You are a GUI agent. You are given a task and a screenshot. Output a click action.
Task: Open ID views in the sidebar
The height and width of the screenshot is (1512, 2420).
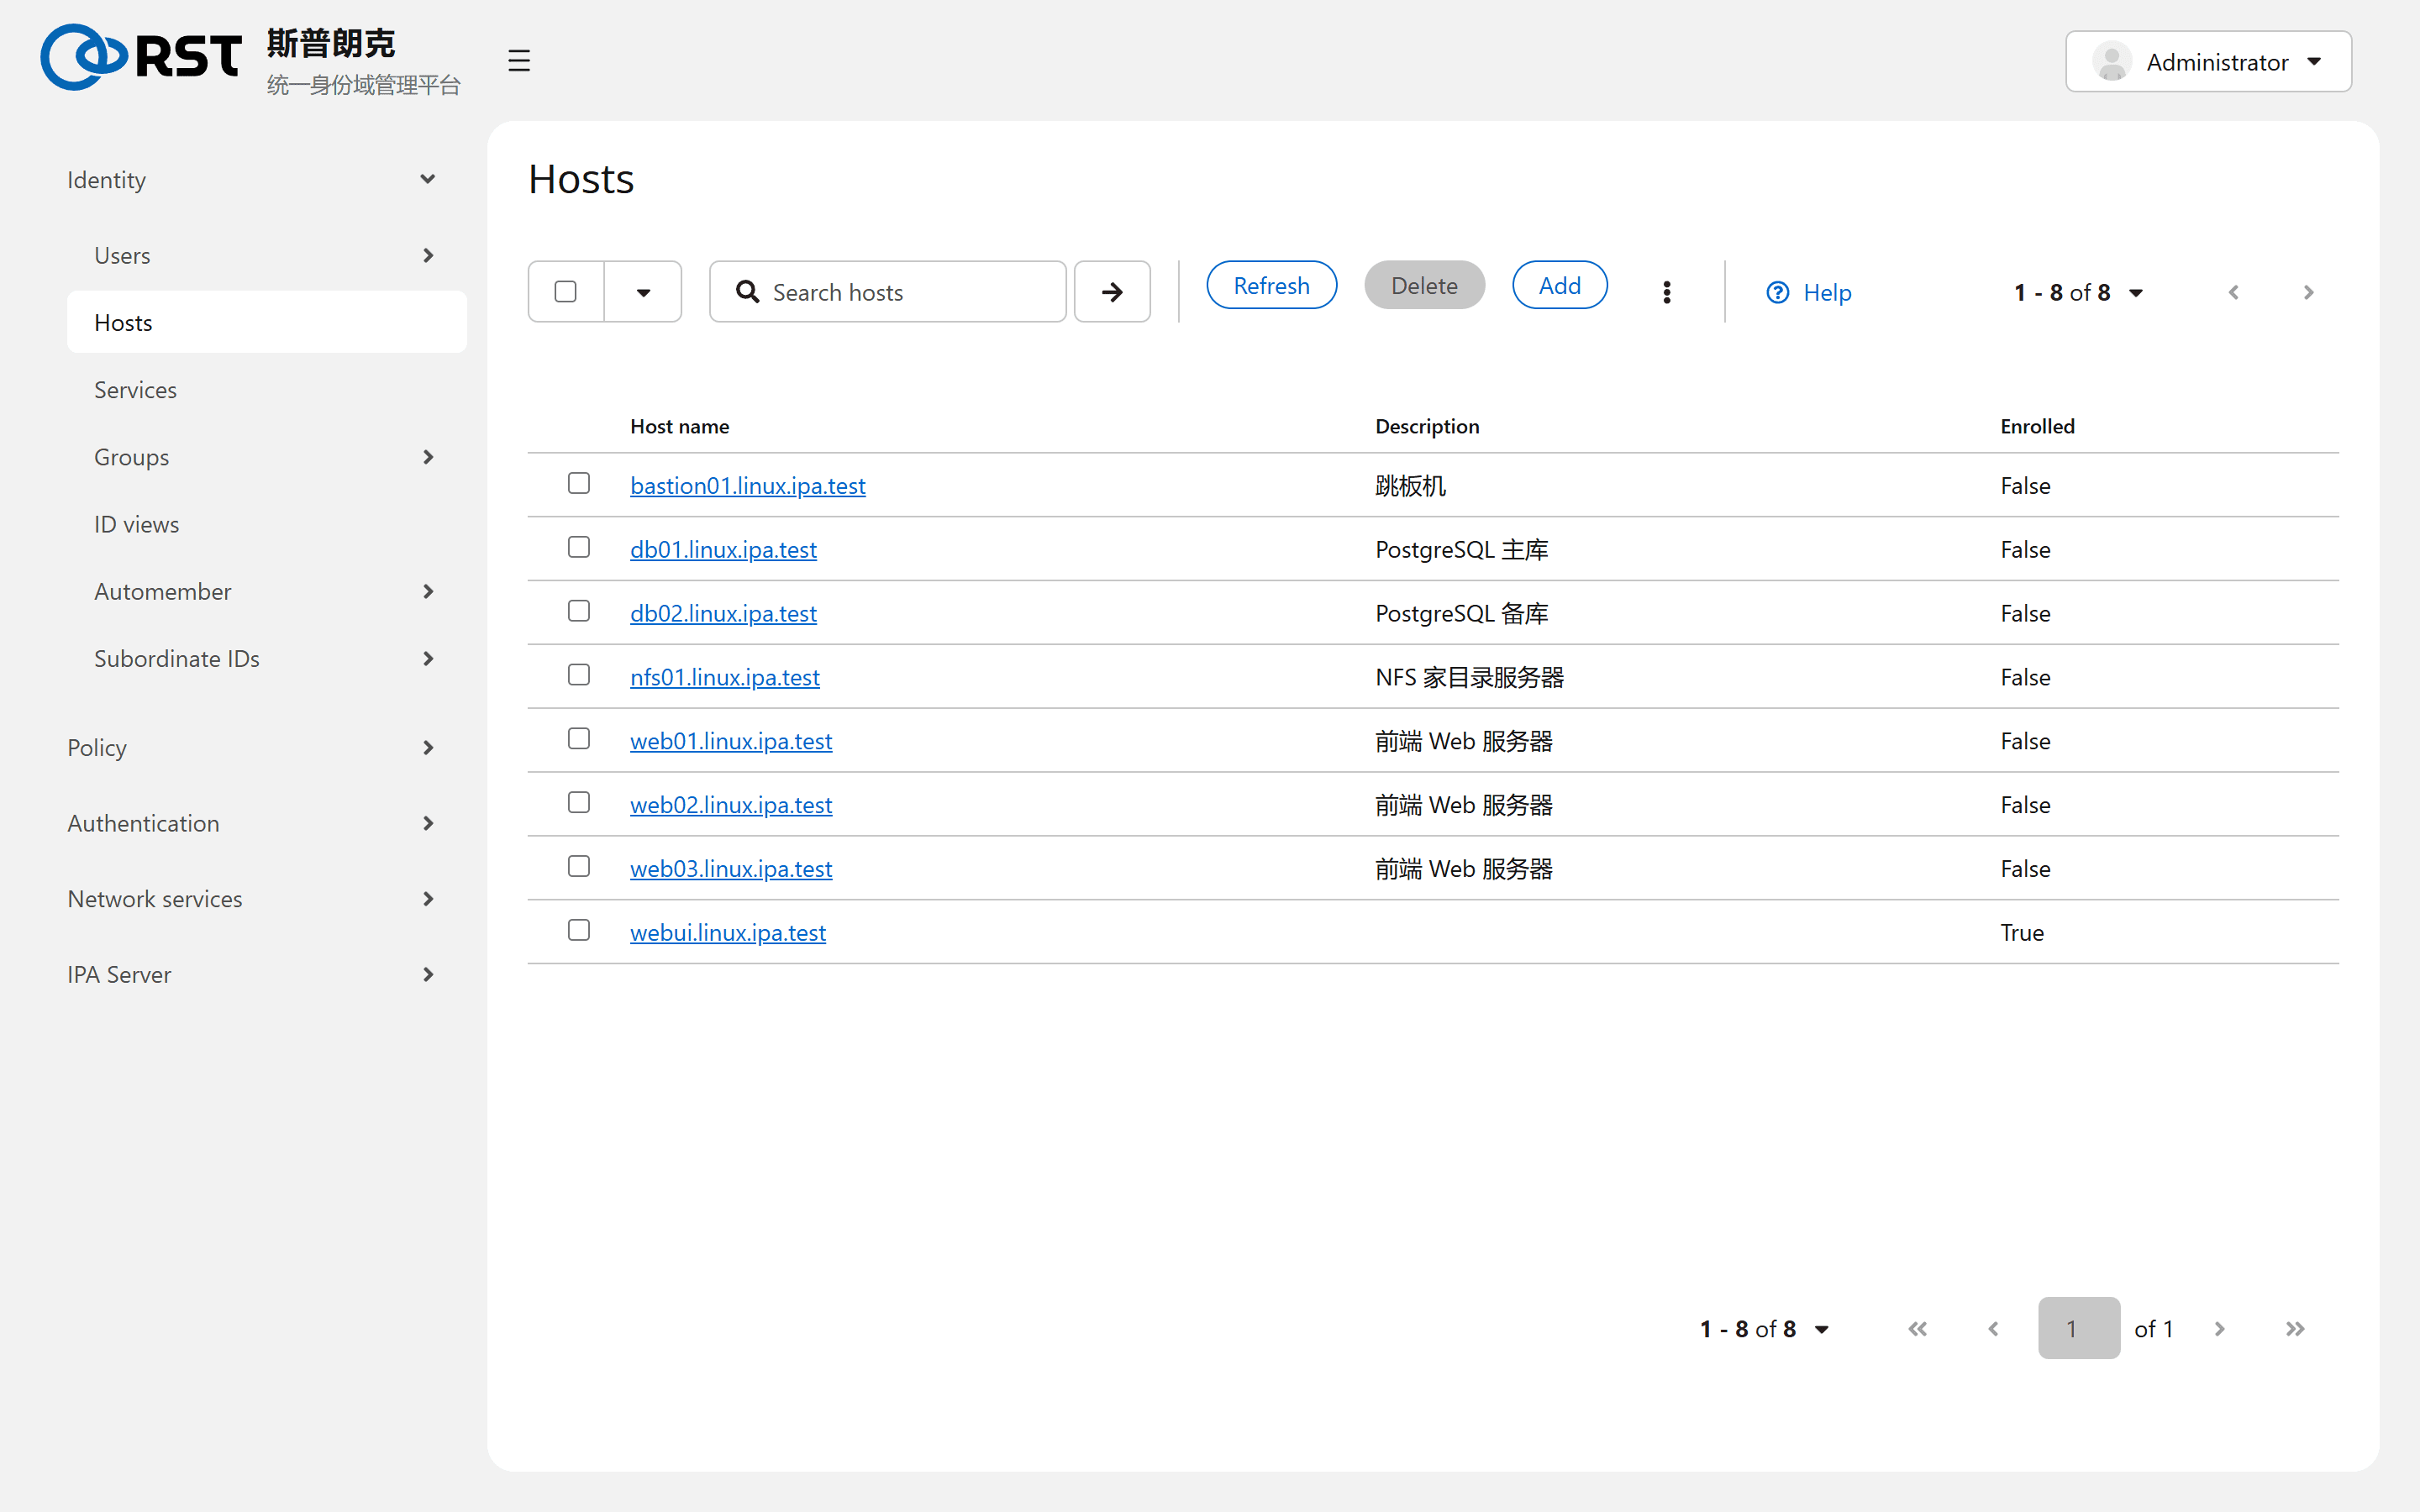[x=266, y=524]
